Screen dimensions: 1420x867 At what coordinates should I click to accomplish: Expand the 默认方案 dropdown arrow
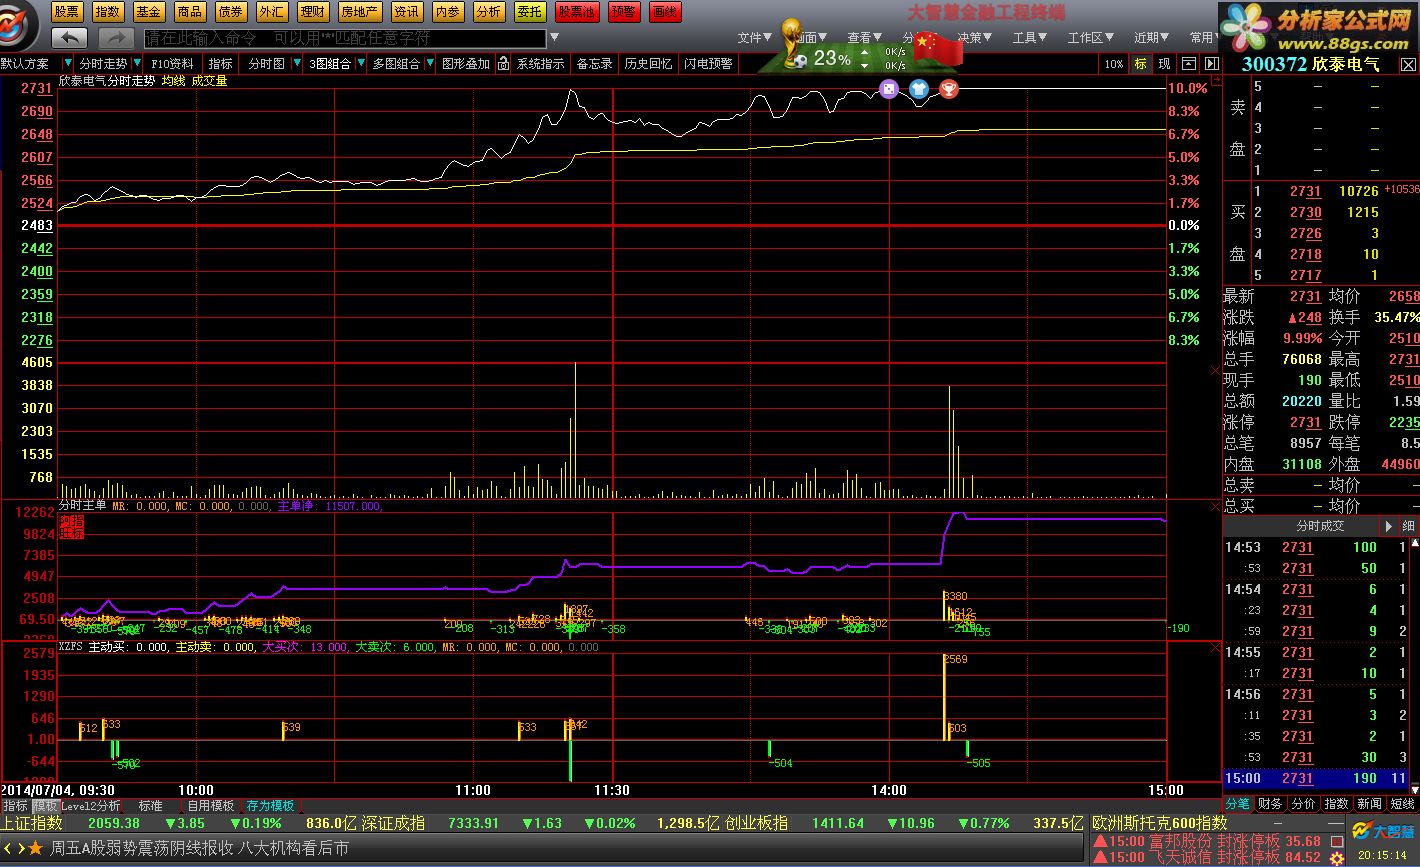(68, 63)
